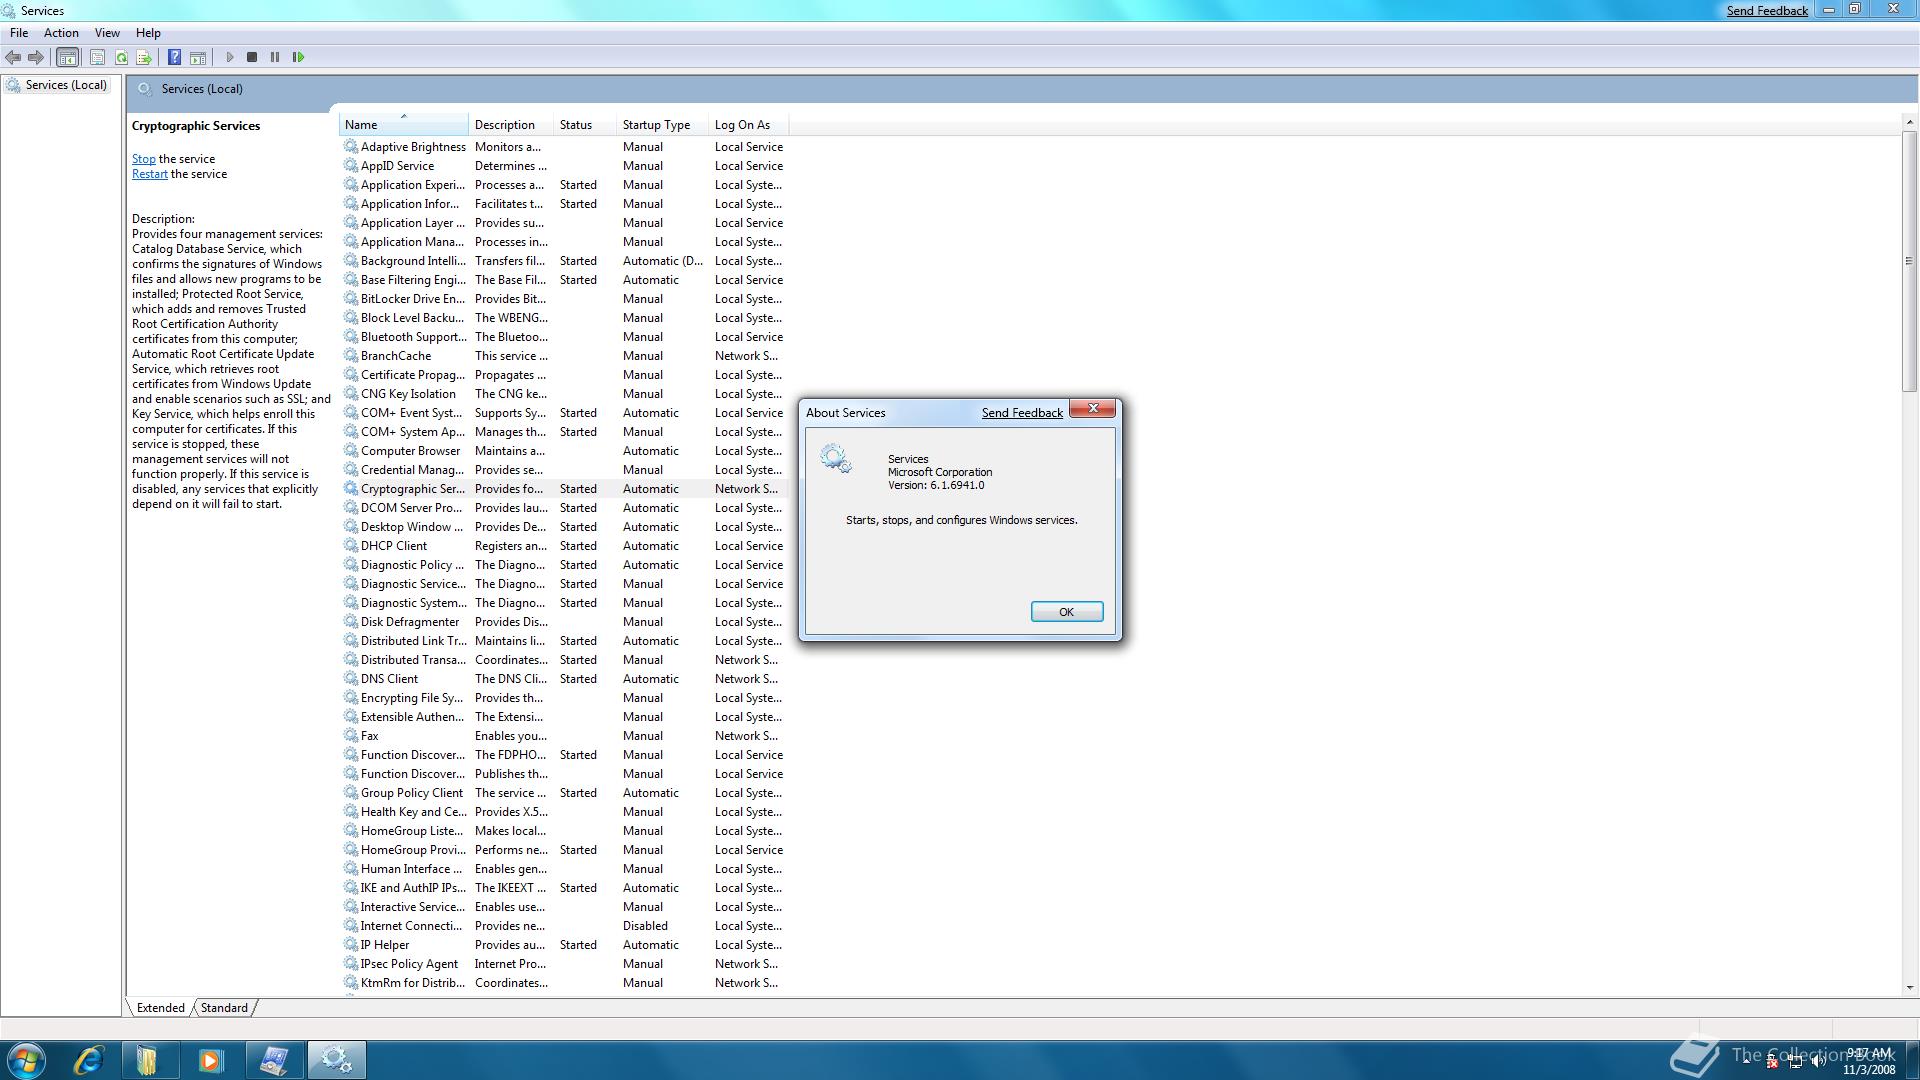Click the Disabled startup type of Internet Connection row

pyautogui.click(x=645, y=926)
